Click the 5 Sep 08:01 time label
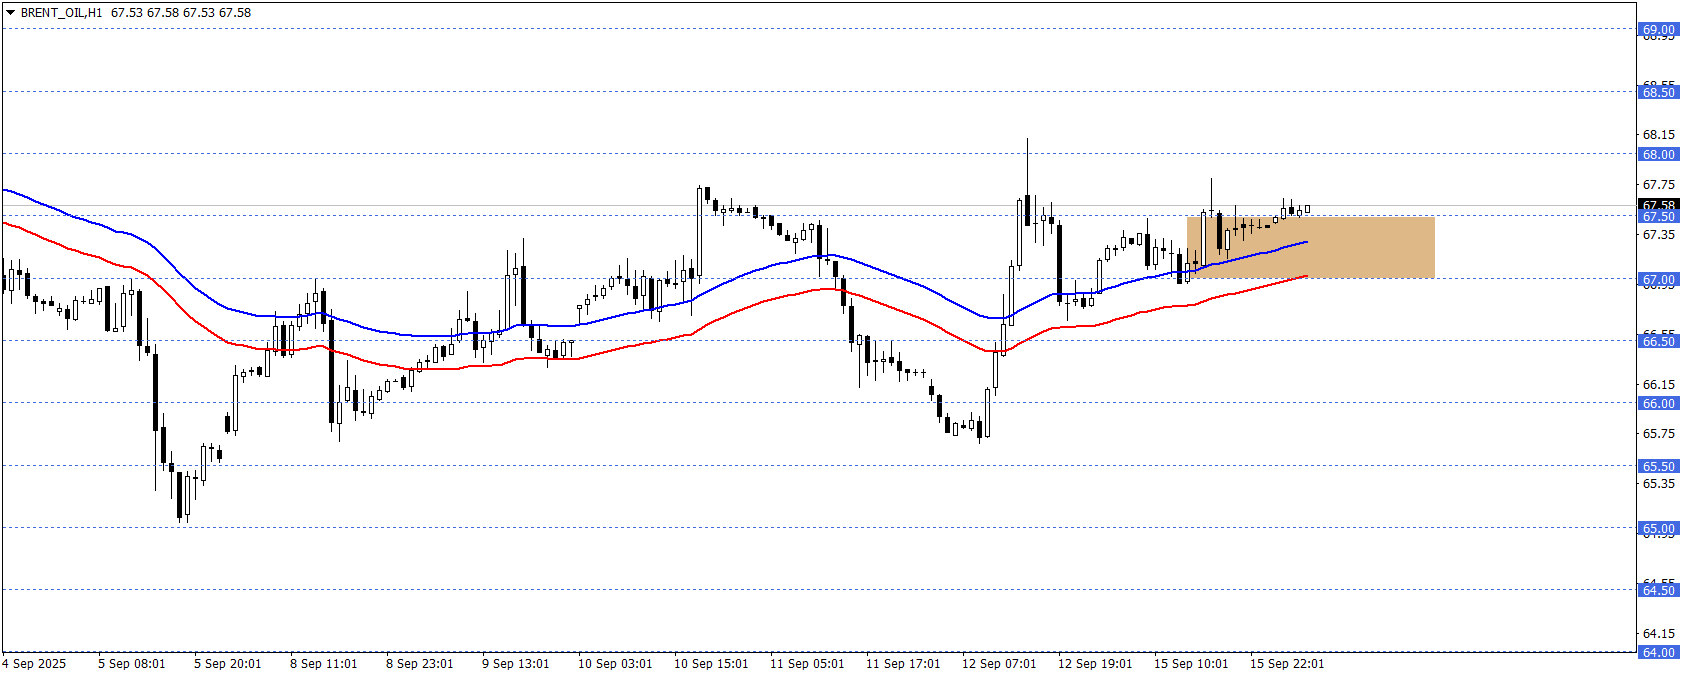Image resolution: width=1686 pixels, height=676 pixels. (131, 663)
